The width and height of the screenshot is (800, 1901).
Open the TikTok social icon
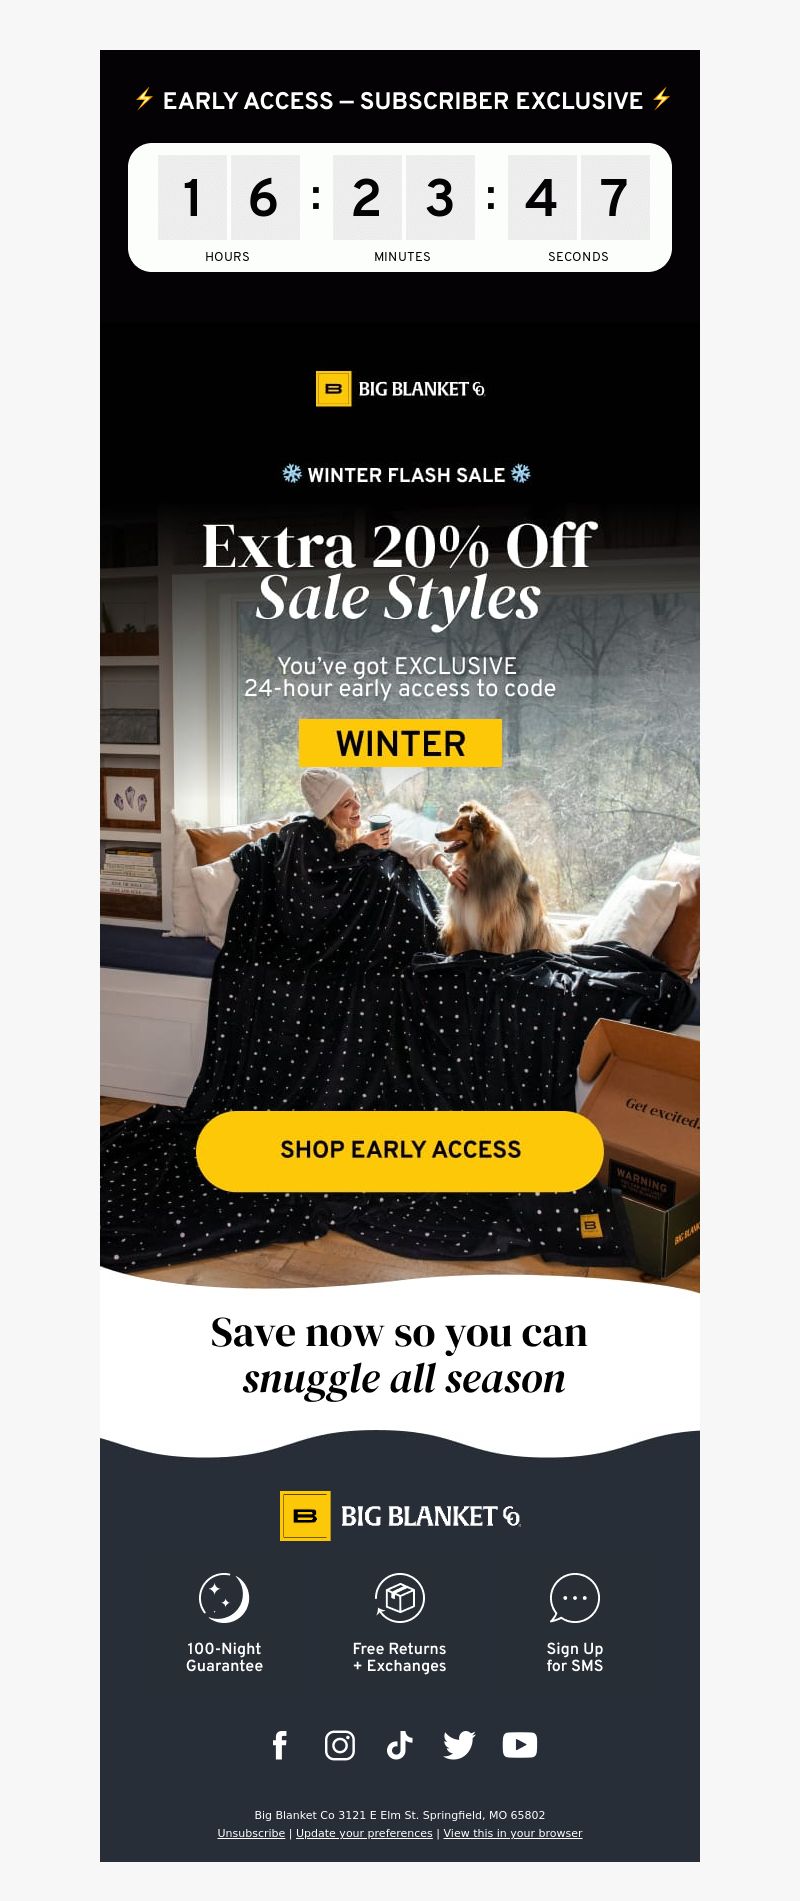[x=400, y=1745]
